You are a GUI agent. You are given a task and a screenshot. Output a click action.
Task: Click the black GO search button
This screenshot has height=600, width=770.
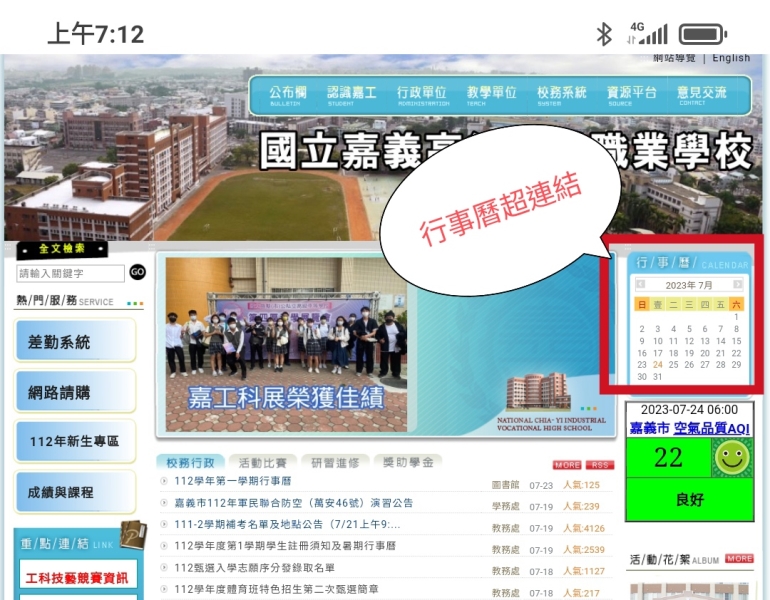point(138,272)
